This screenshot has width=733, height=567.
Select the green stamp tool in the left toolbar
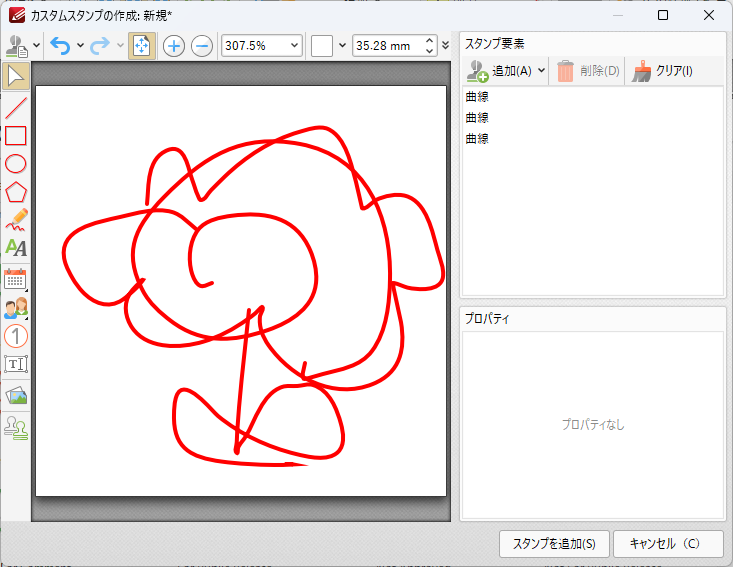coord(16,427)
